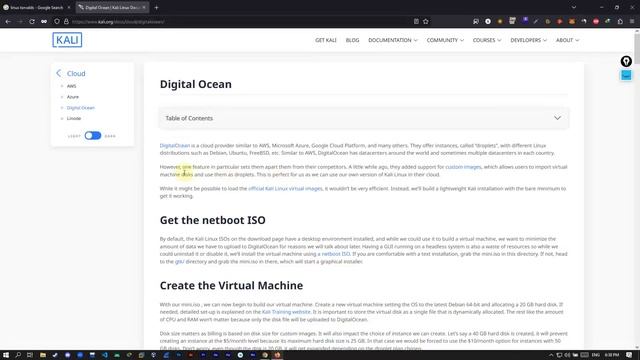This screenshot has width=640, height=360.
Task: Click the Get the netboot ISO heading
Action: tap(213, 220)
